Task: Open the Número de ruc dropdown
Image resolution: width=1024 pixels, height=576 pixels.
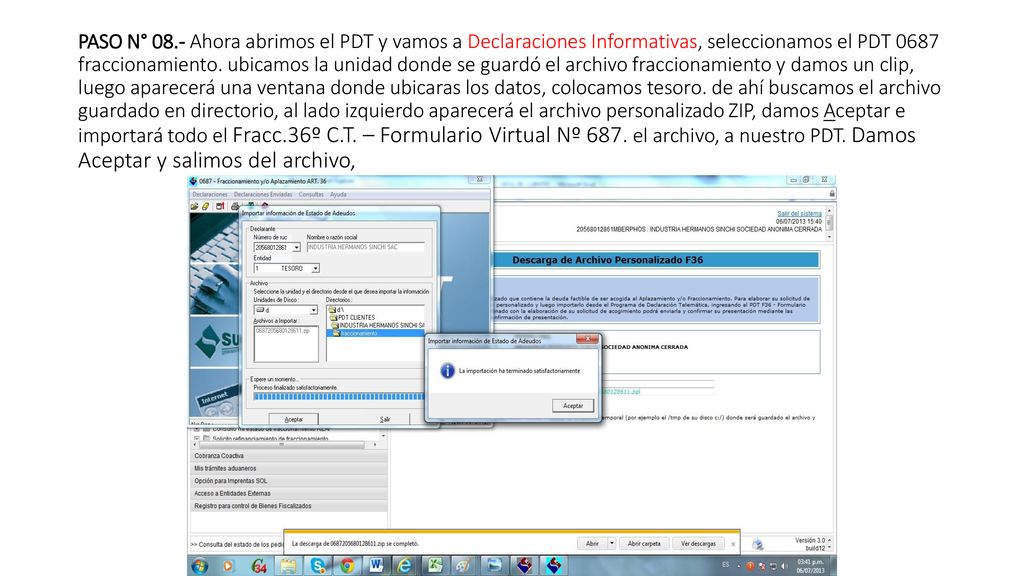Action: (296, 248)
